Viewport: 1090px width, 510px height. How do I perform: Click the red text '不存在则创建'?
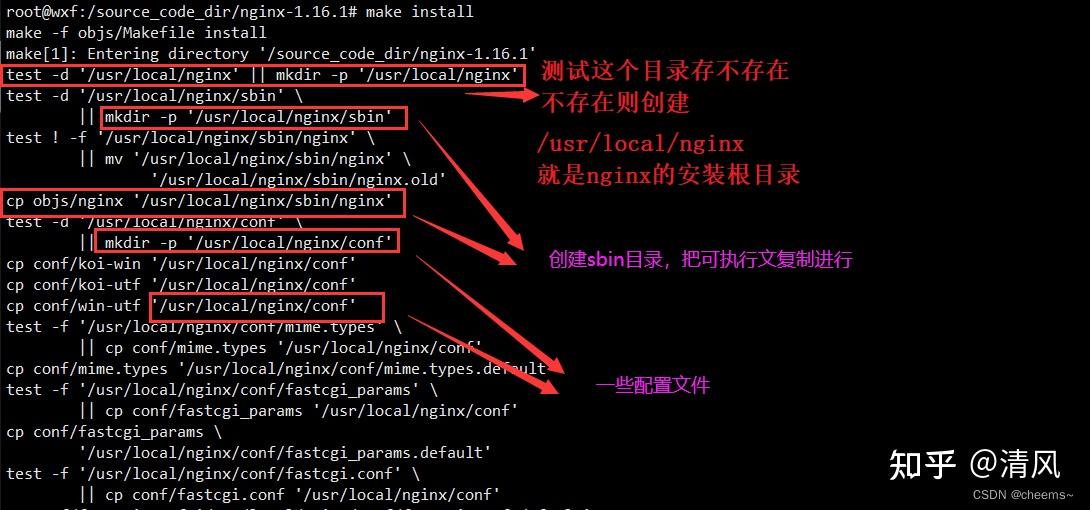(615, 103)
